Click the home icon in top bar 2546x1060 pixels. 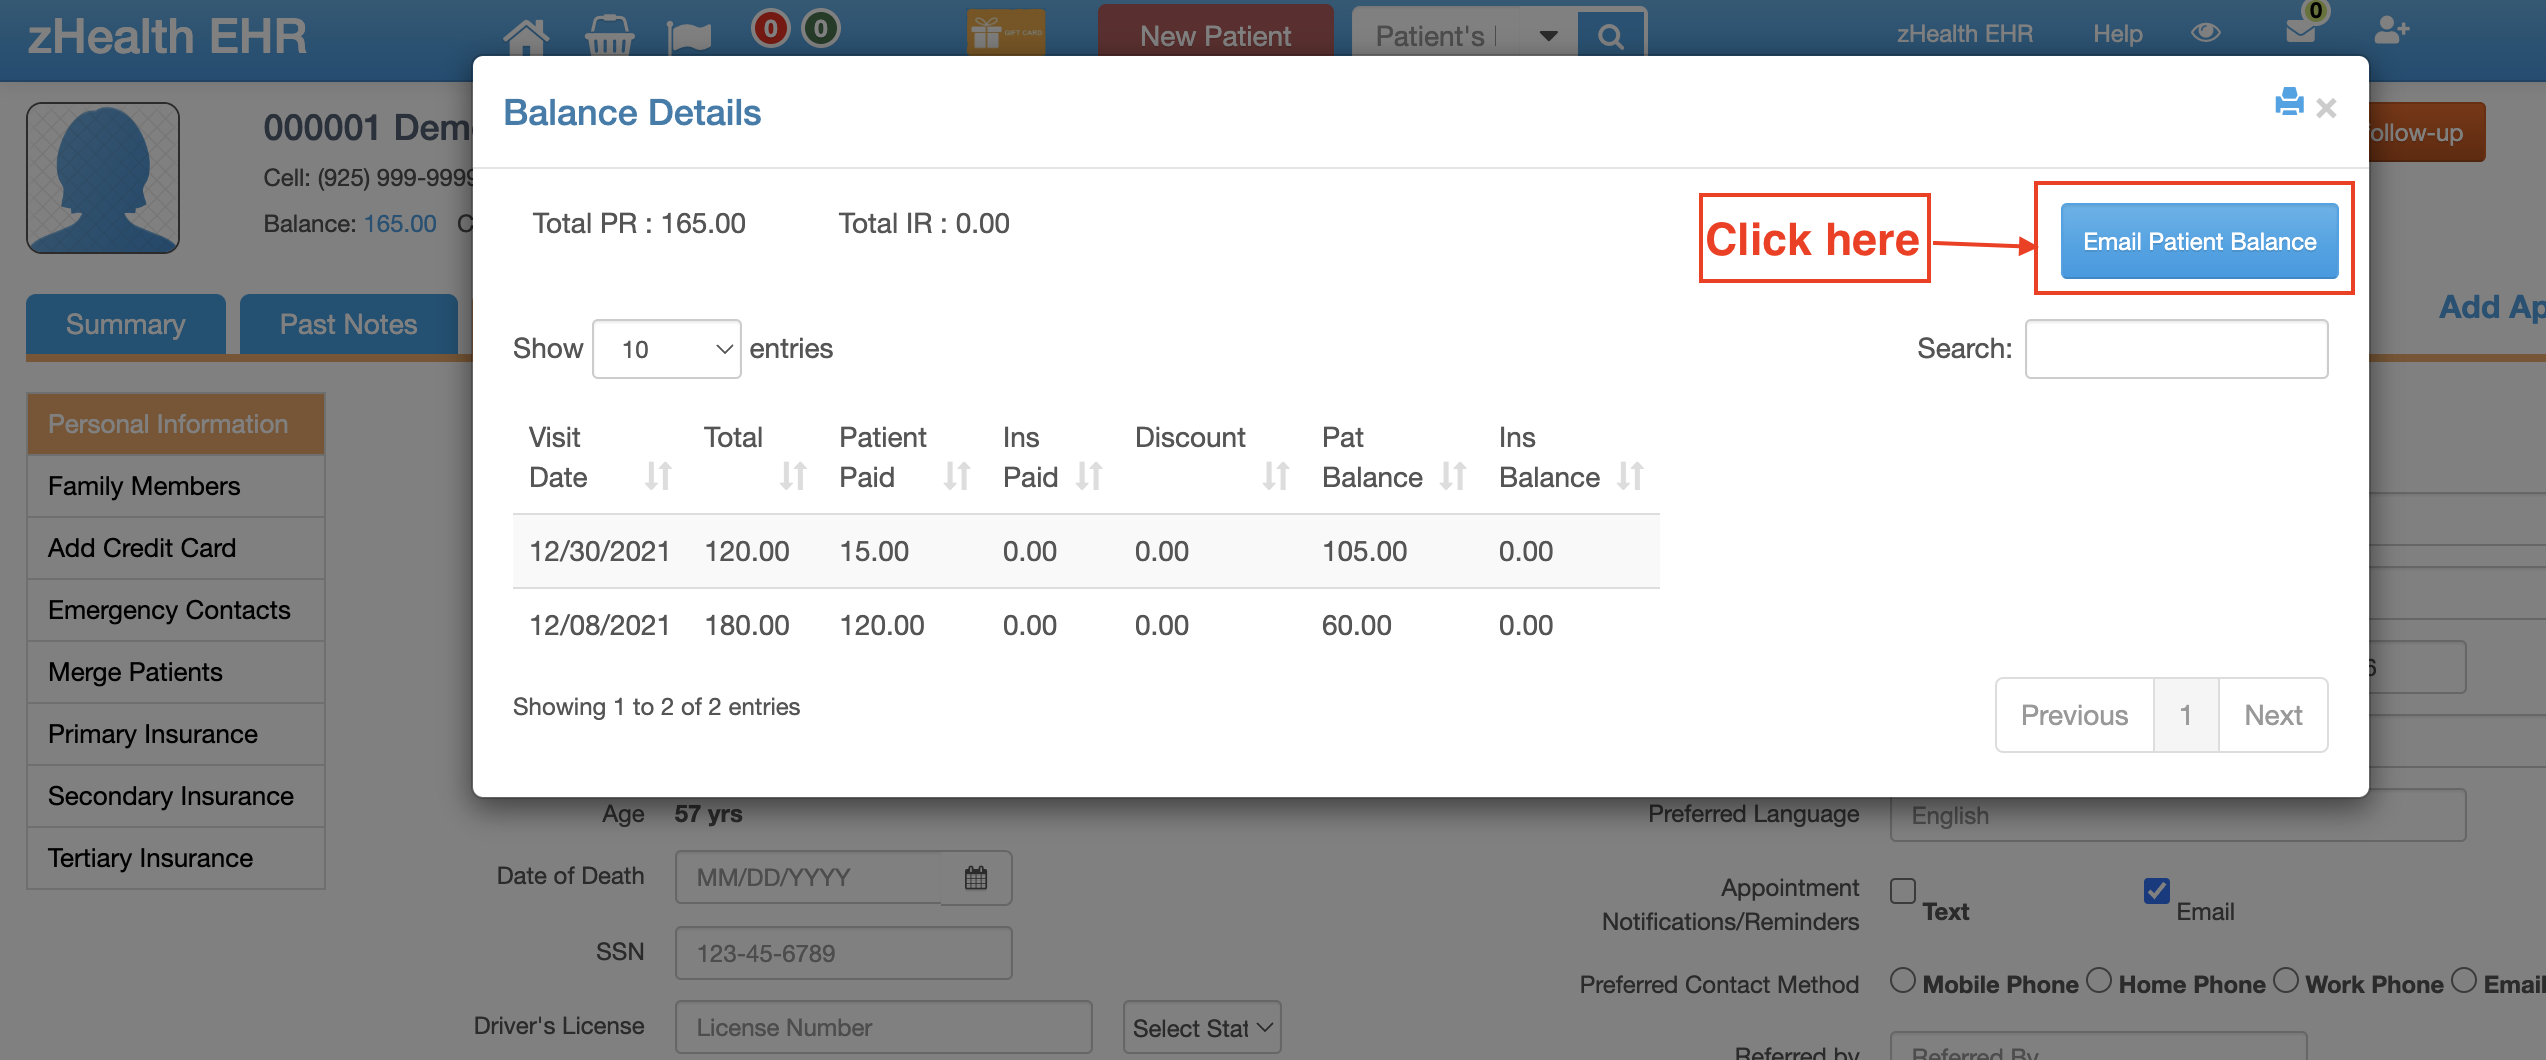526,36
